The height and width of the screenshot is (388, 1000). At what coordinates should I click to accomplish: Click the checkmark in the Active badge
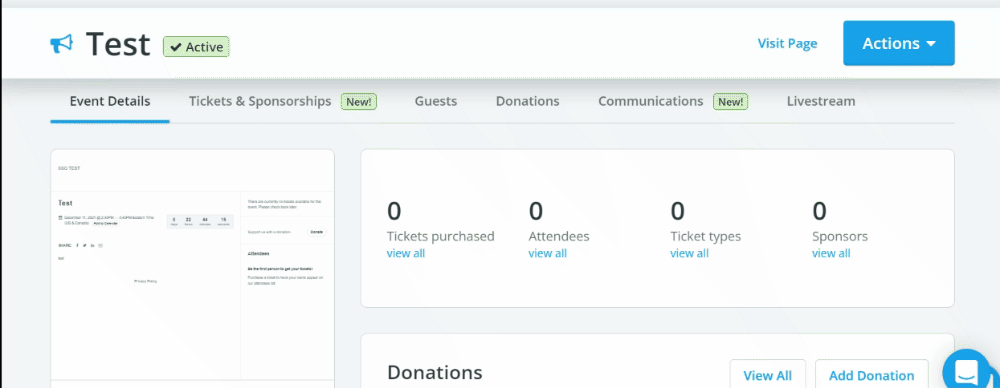coord(175,47)
